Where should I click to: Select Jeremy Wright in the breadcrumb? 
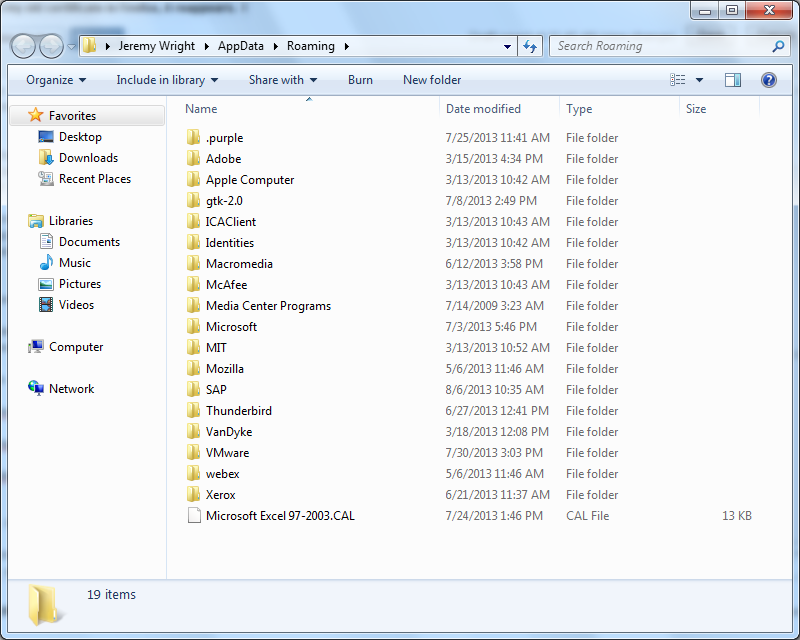tap(157, 46)
